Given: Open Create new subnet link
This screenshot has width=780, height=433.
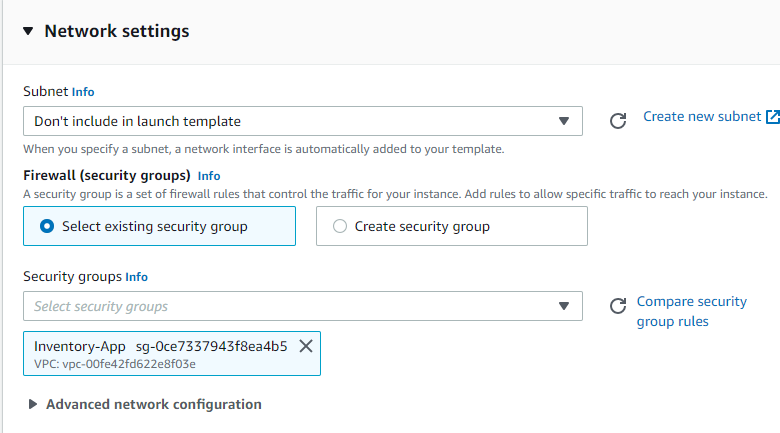Looking at the screenshot, I should pyautogui.click(x=701, y=117).
